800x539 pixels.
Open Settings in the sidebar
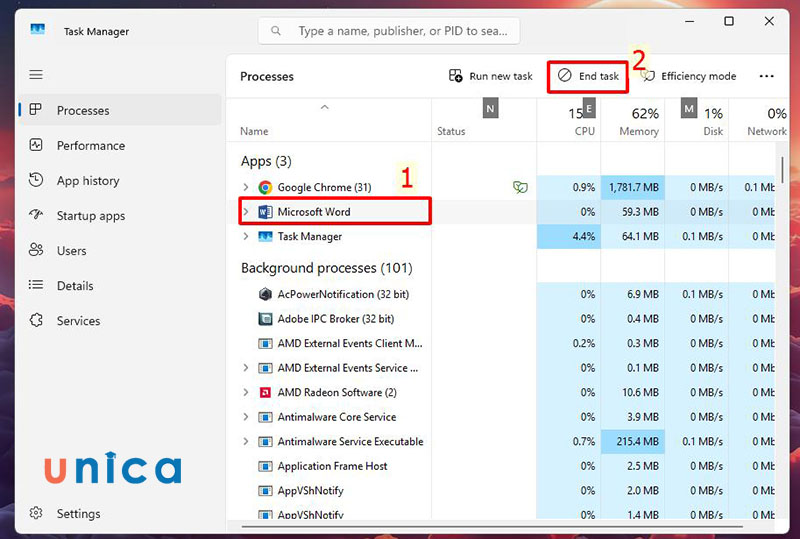pos(120,513)
